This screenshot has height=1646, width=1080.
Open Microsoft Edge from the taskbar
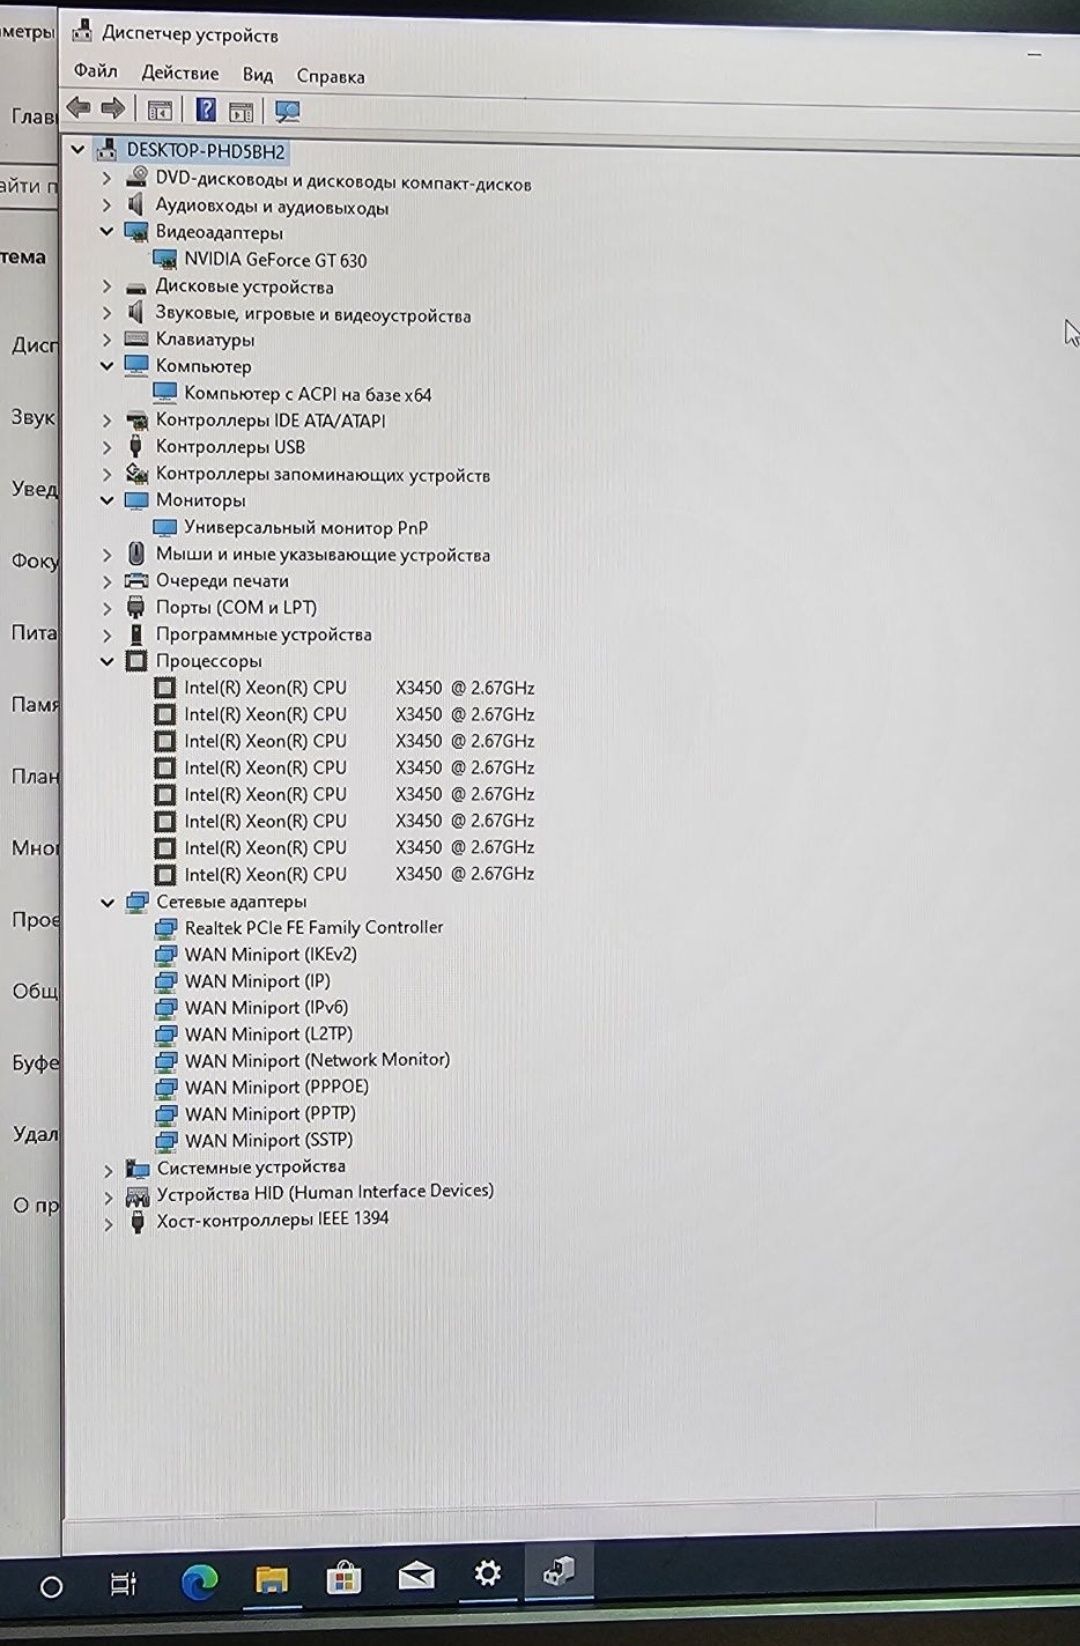click(200, 1582)
